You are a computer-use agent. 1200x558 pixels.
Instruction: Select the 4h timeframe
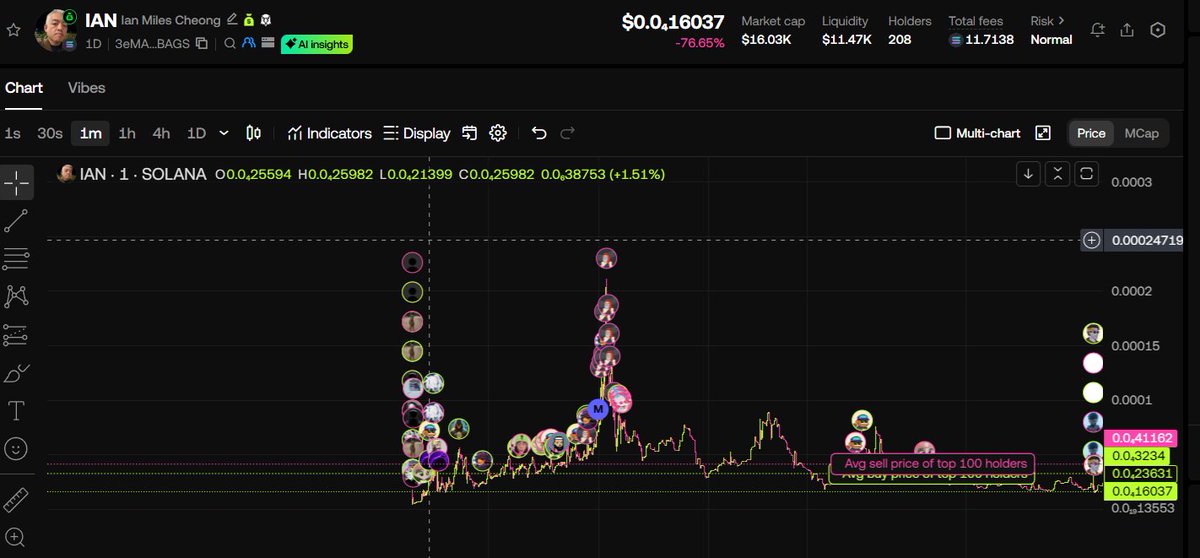161,133
